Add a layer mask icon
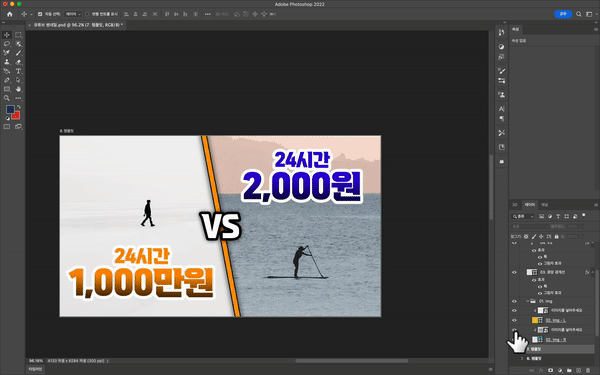Screen dimensions: 600x375 (x=551, y=370)
